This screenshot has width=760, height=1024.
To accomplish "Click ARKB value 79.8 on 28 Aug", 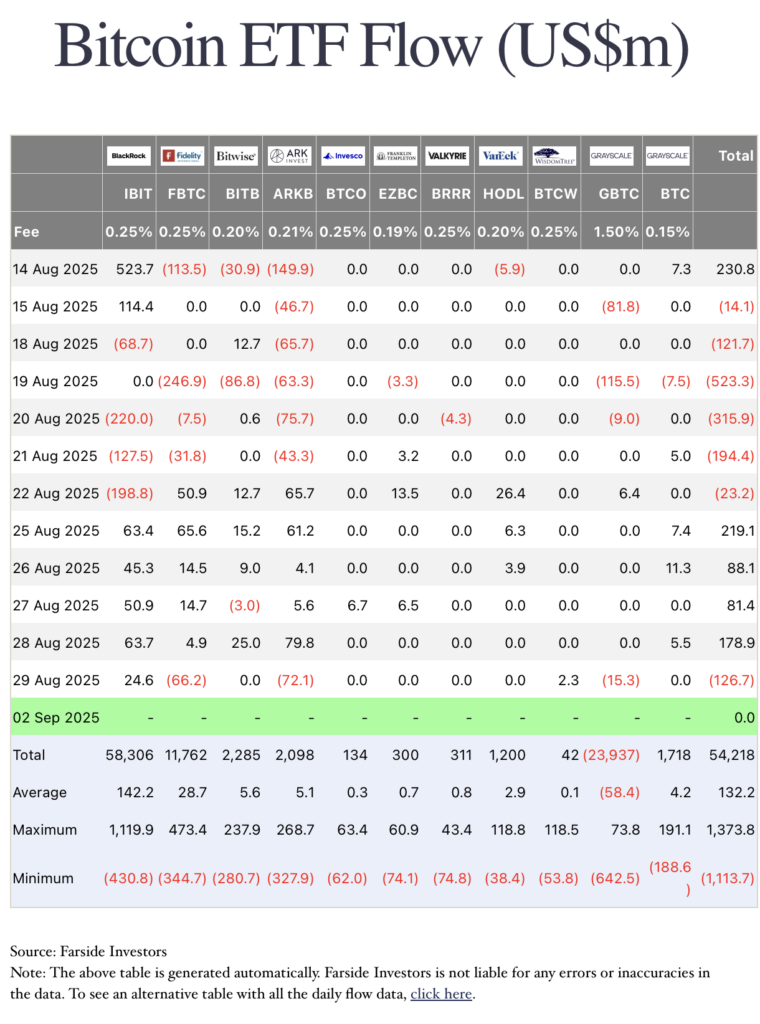I will pyautogui.click(x=299, y=643).
